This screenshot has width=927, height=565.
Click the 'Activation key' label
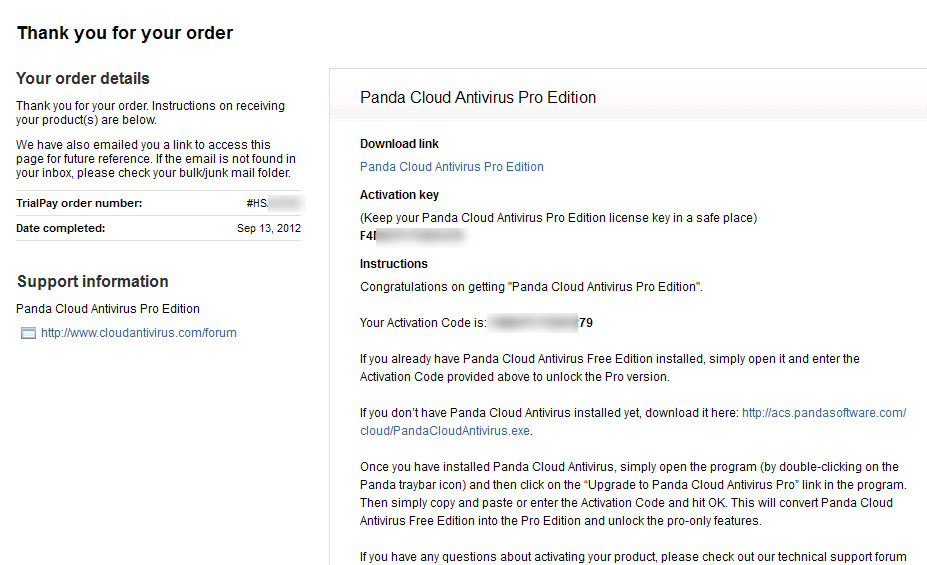coord(399,194)
